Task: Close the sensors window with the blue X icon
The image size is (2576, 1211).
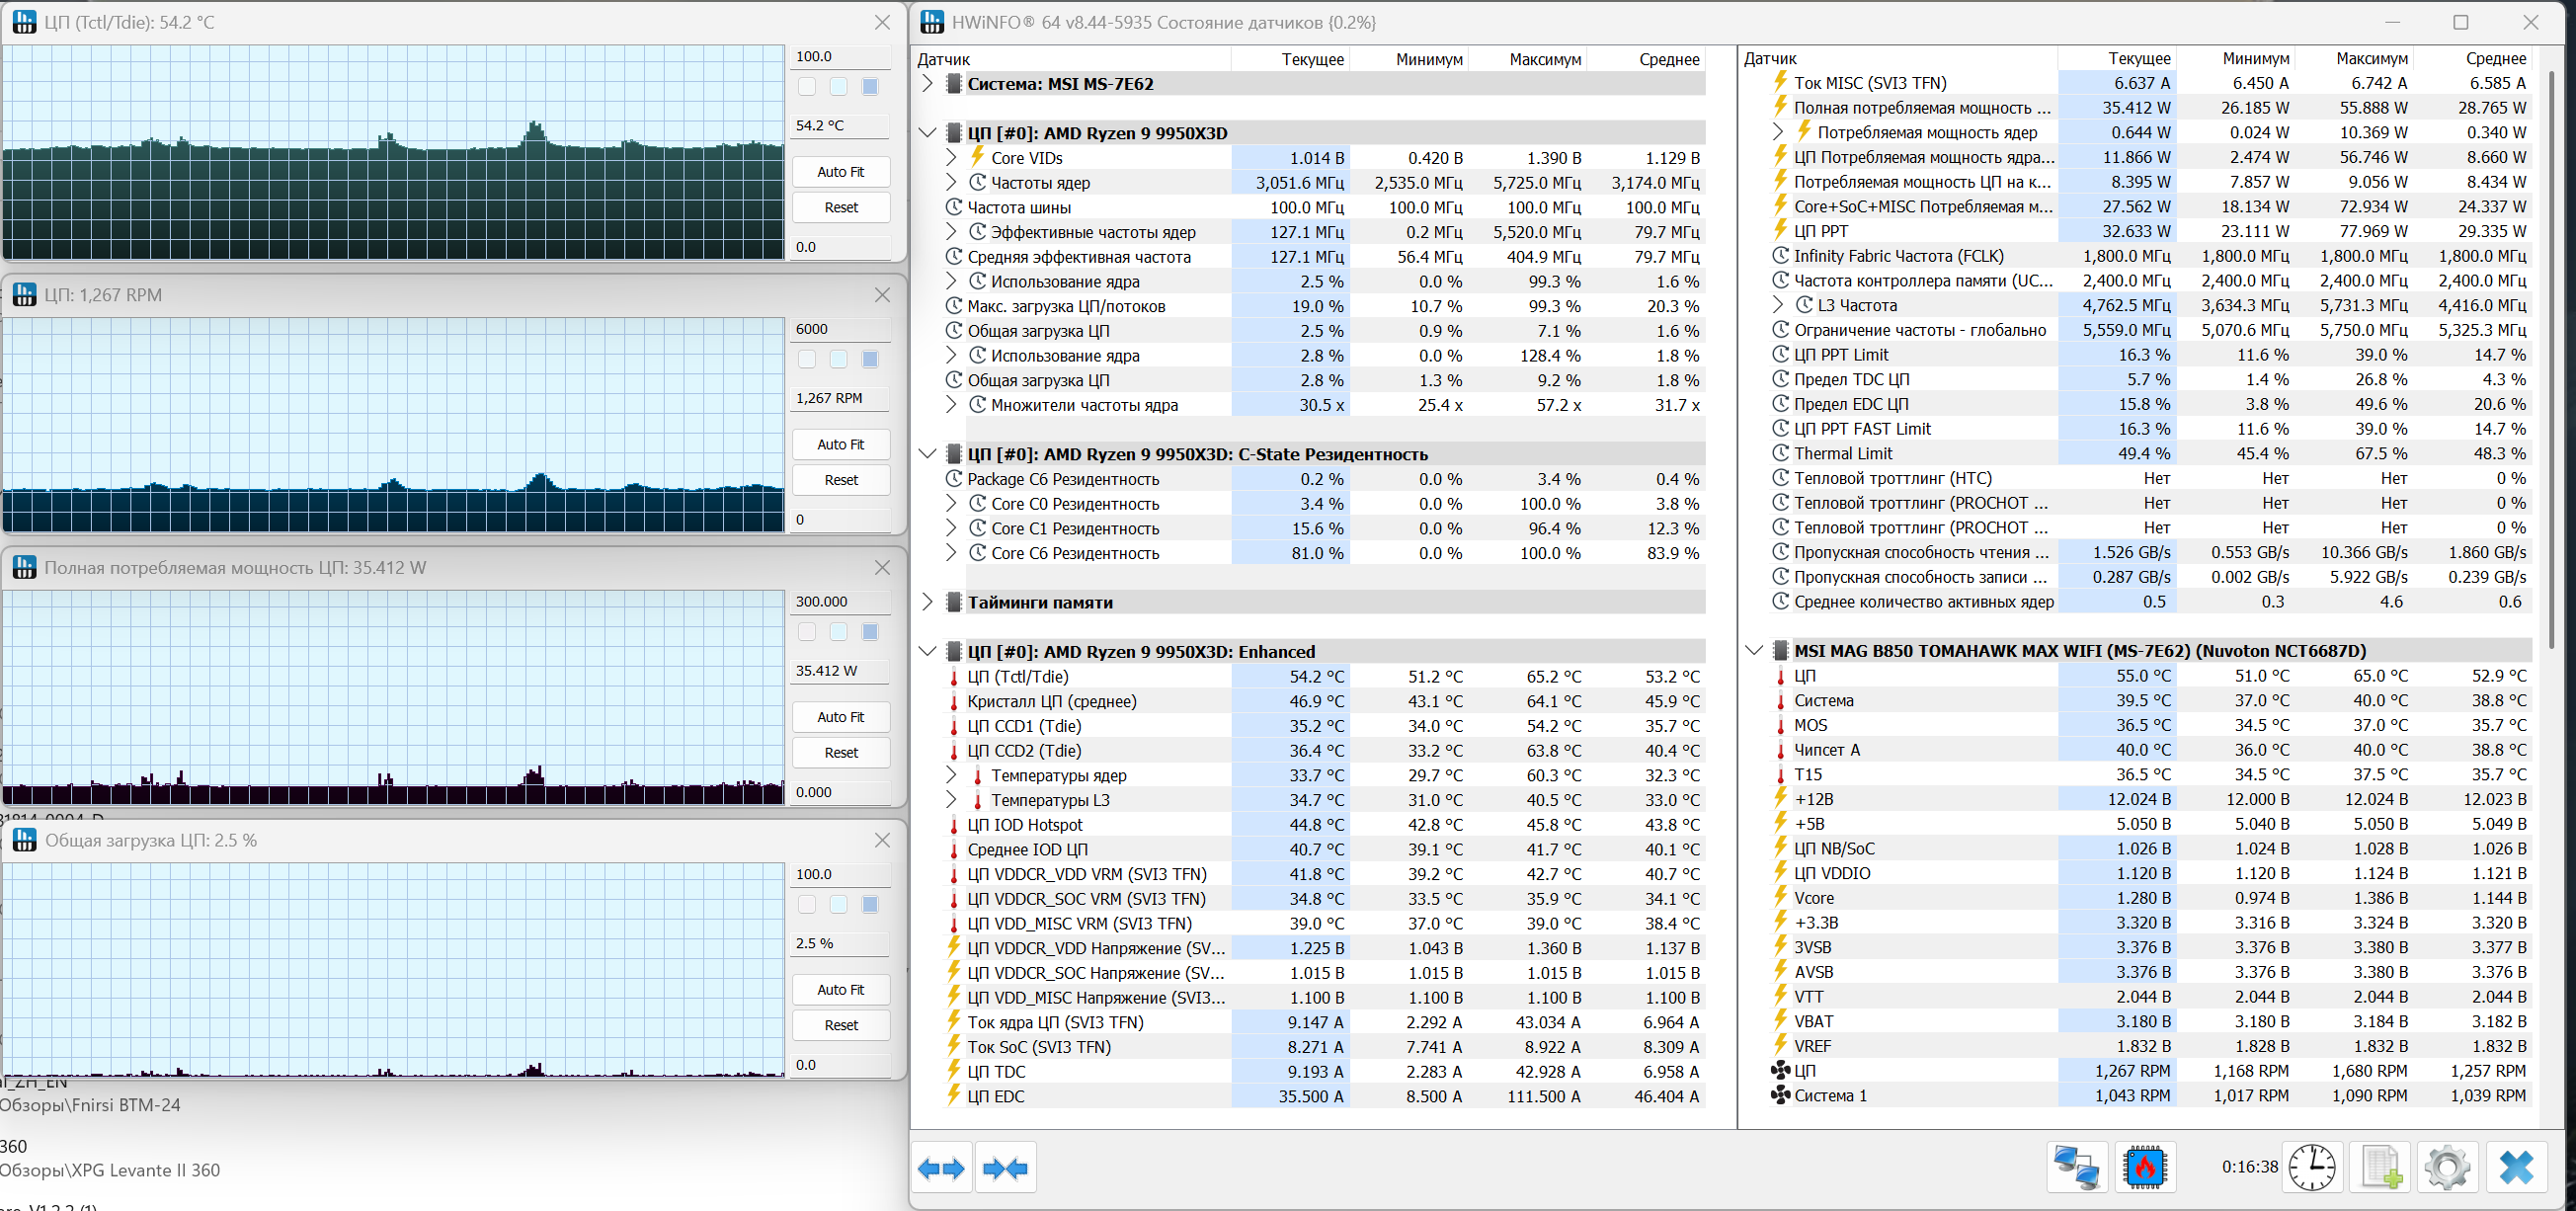Action: point(2516,1167)
